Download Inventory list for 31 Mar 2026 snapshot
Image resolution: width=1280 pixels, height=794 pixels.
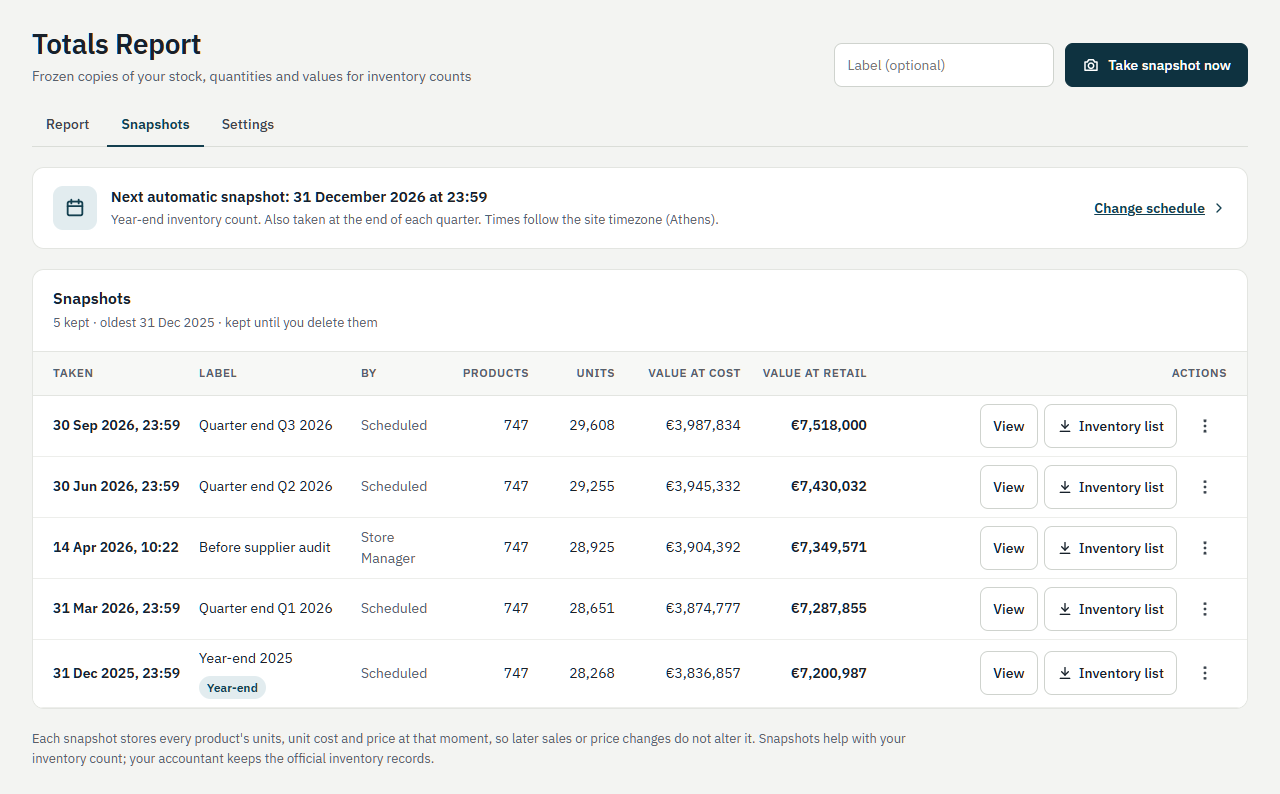coord(1110,609)
